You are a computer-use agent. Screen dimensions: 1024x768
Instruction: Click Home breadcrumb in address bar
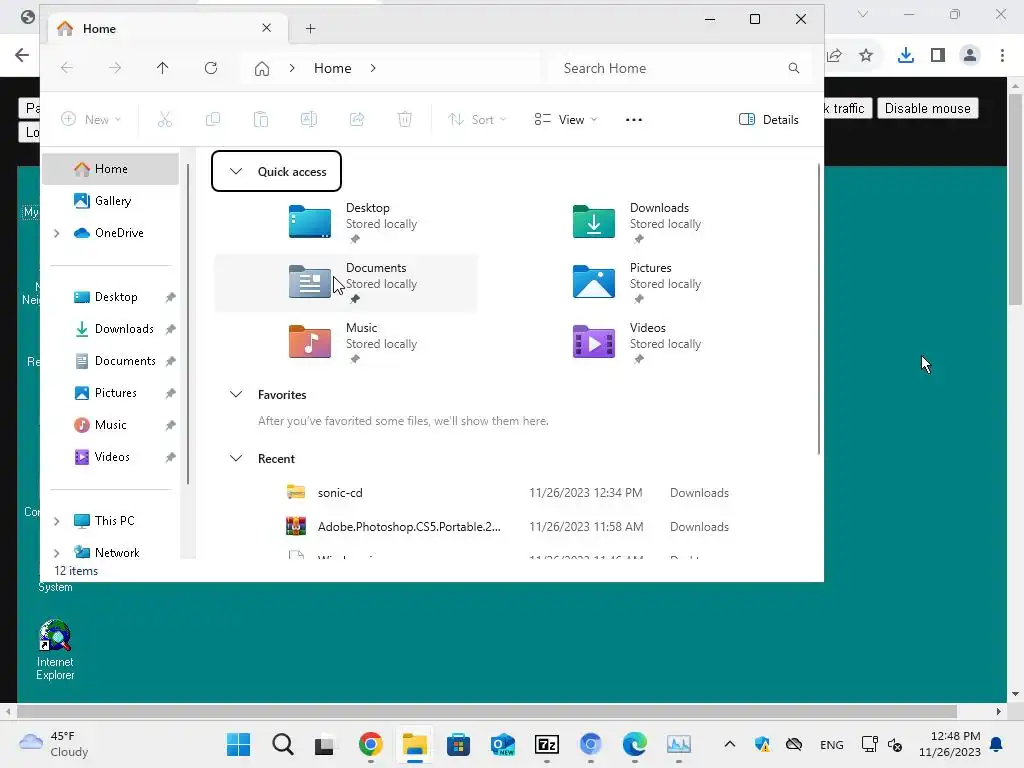tap(332, 68)
